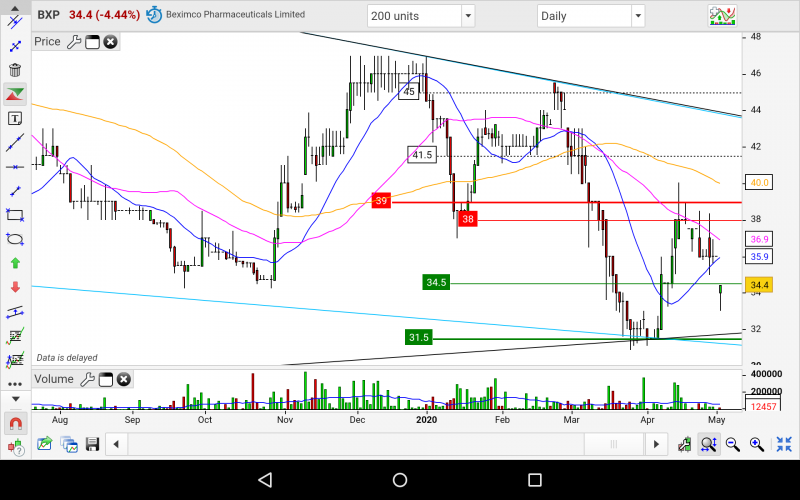800x500 pixels.
Task: Click the 39 red price level label
Action: pyautogui.click(x=381, y=200)
